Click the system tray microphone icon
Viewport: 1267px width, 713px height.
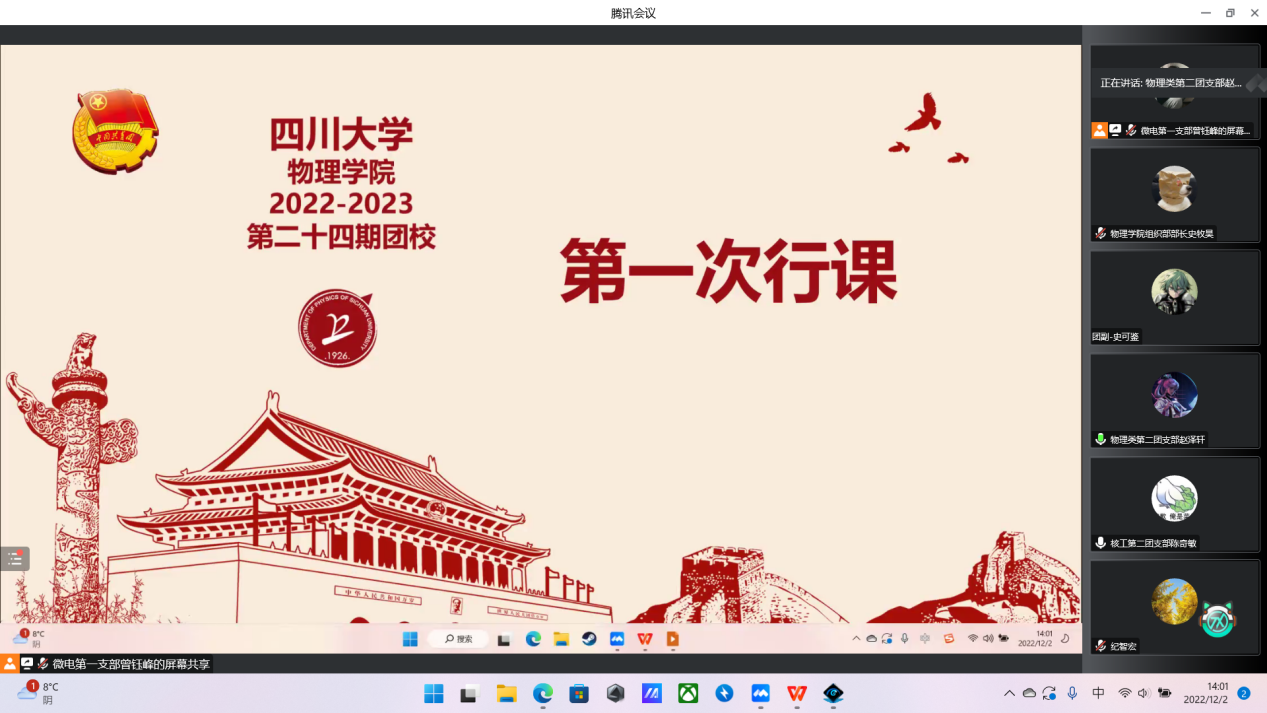[1072, 693]
